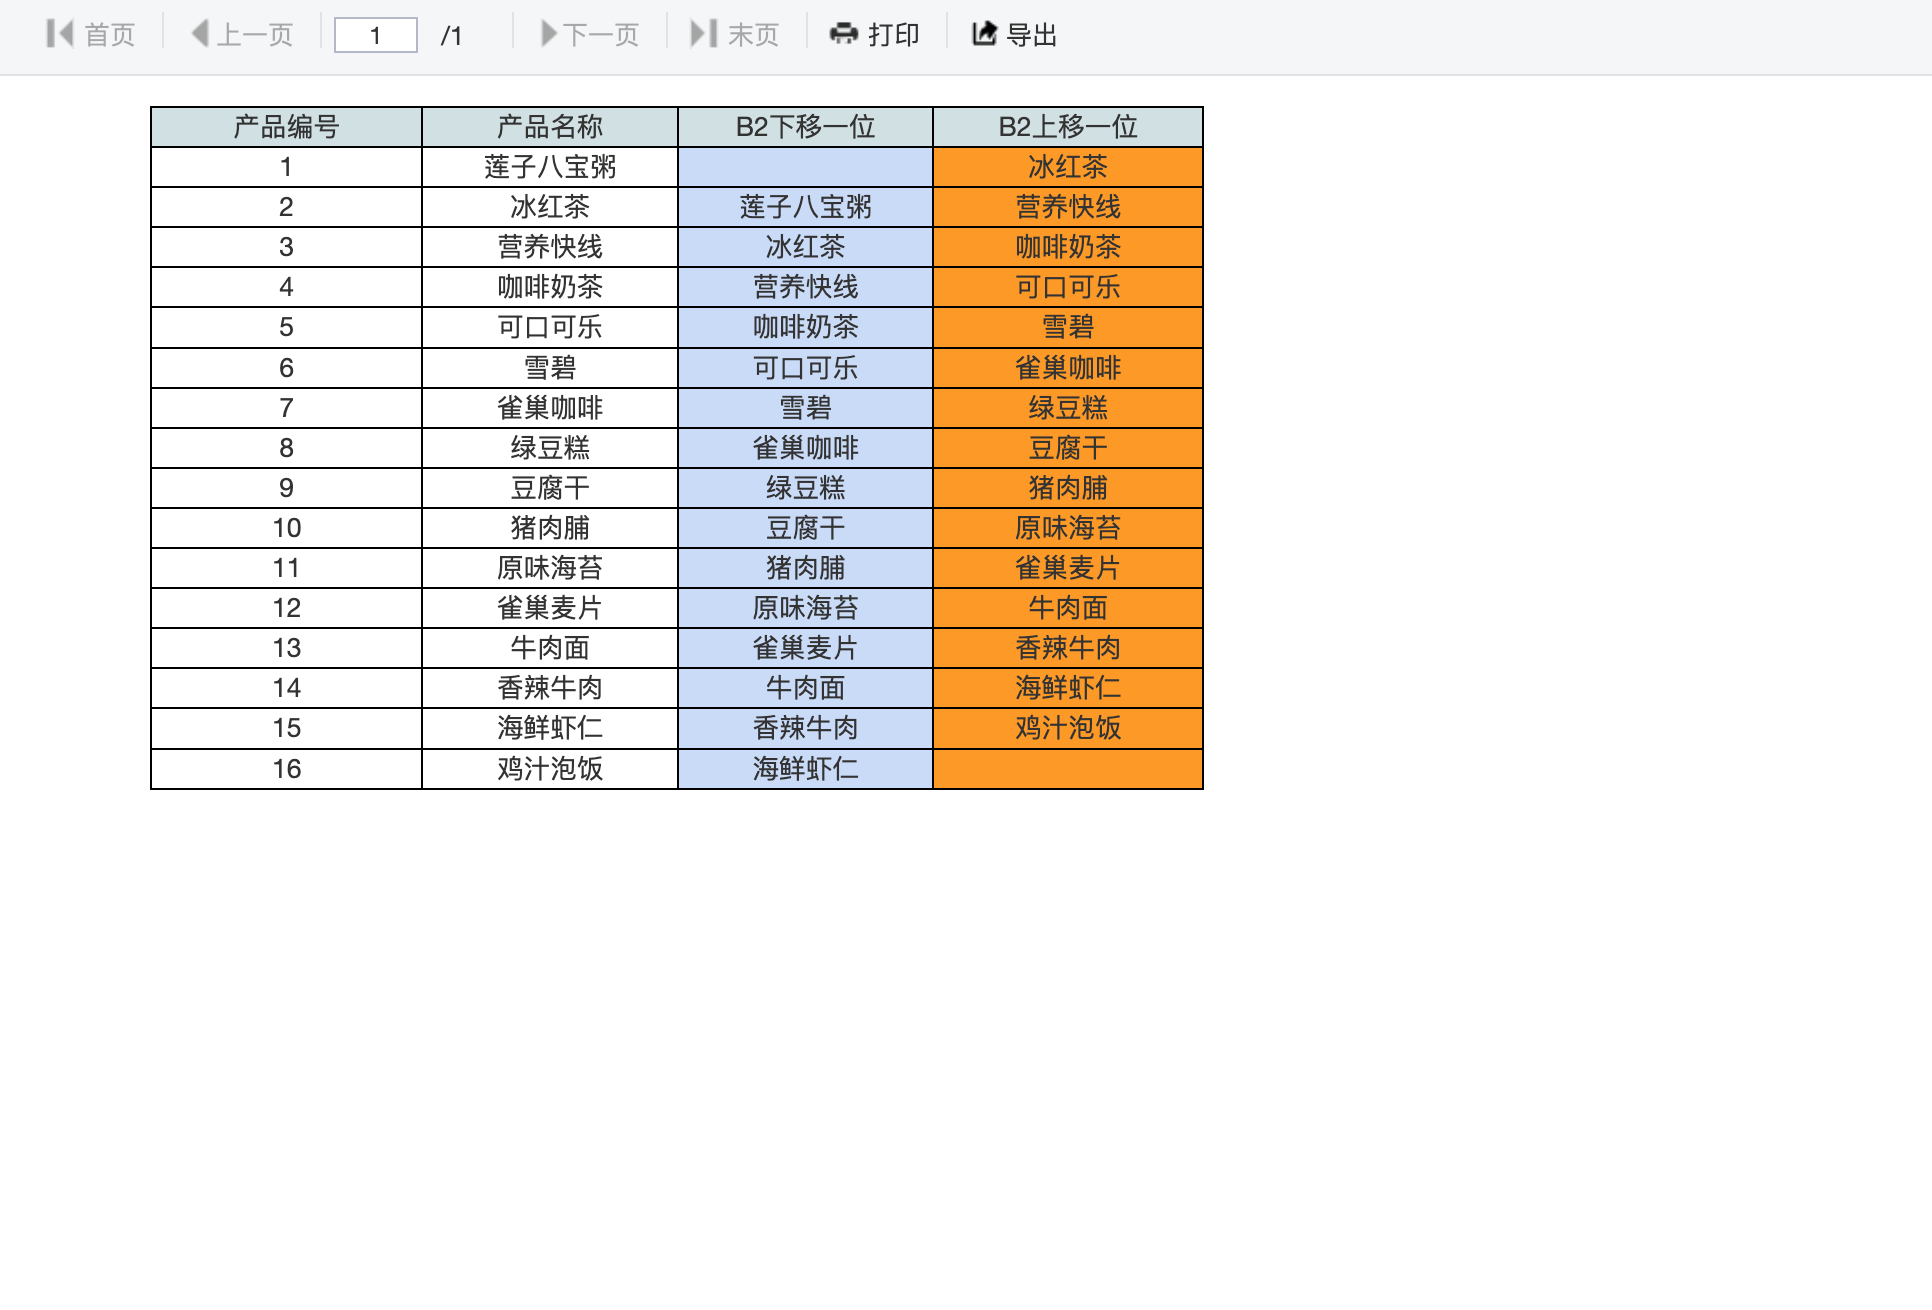Focus the page number input field
Image resolution: width=1932 pixels, height=1310 pixels.
coord(375,35)
